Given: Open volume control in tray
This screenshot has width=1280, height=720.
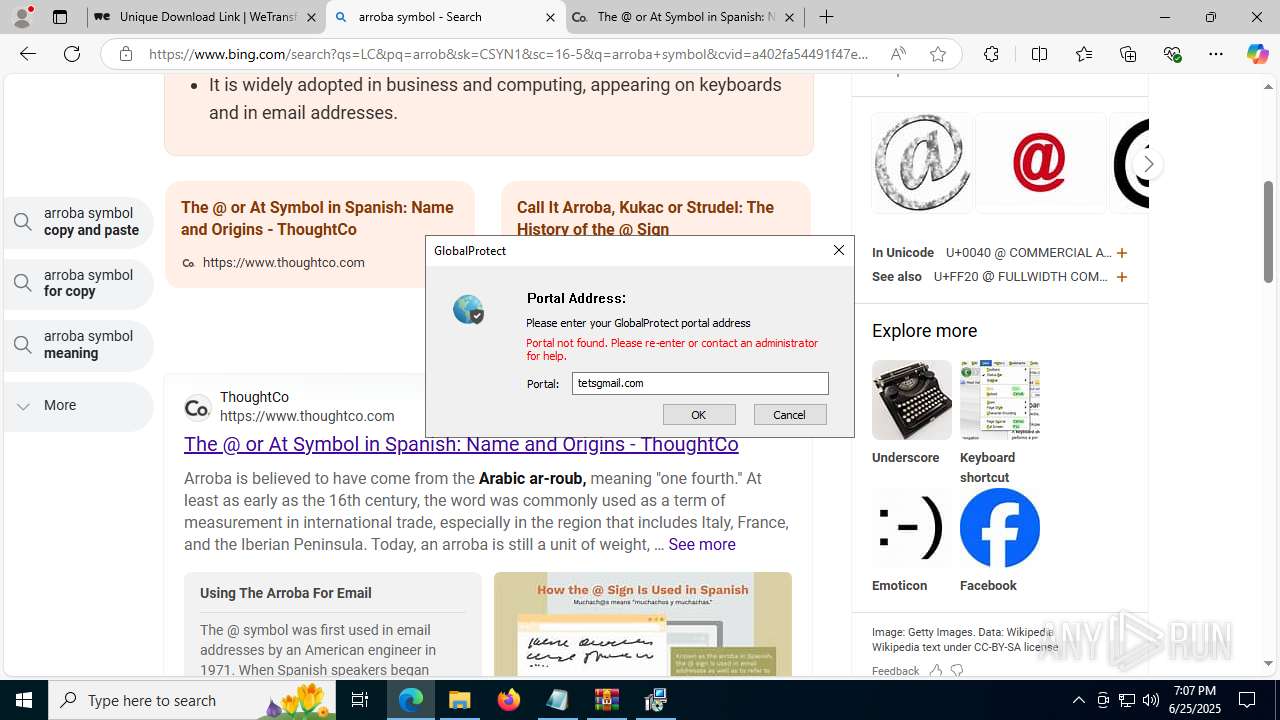Looking at the screenshot, I should pos(1151,700).
